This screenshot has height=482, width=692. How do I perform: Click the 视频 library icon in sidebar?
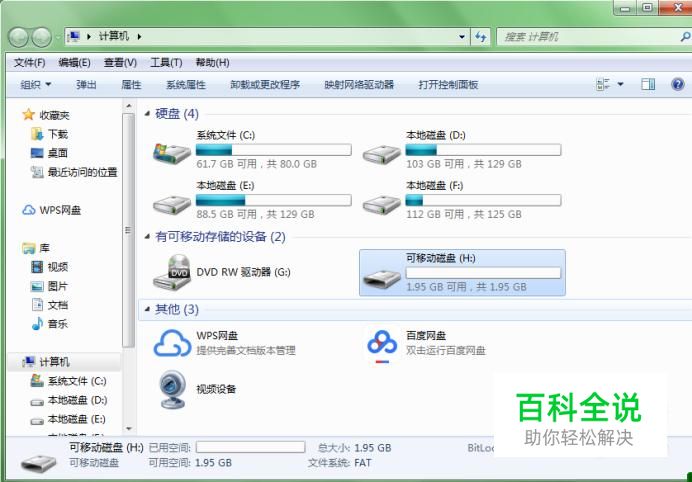(x=37, y=267)
